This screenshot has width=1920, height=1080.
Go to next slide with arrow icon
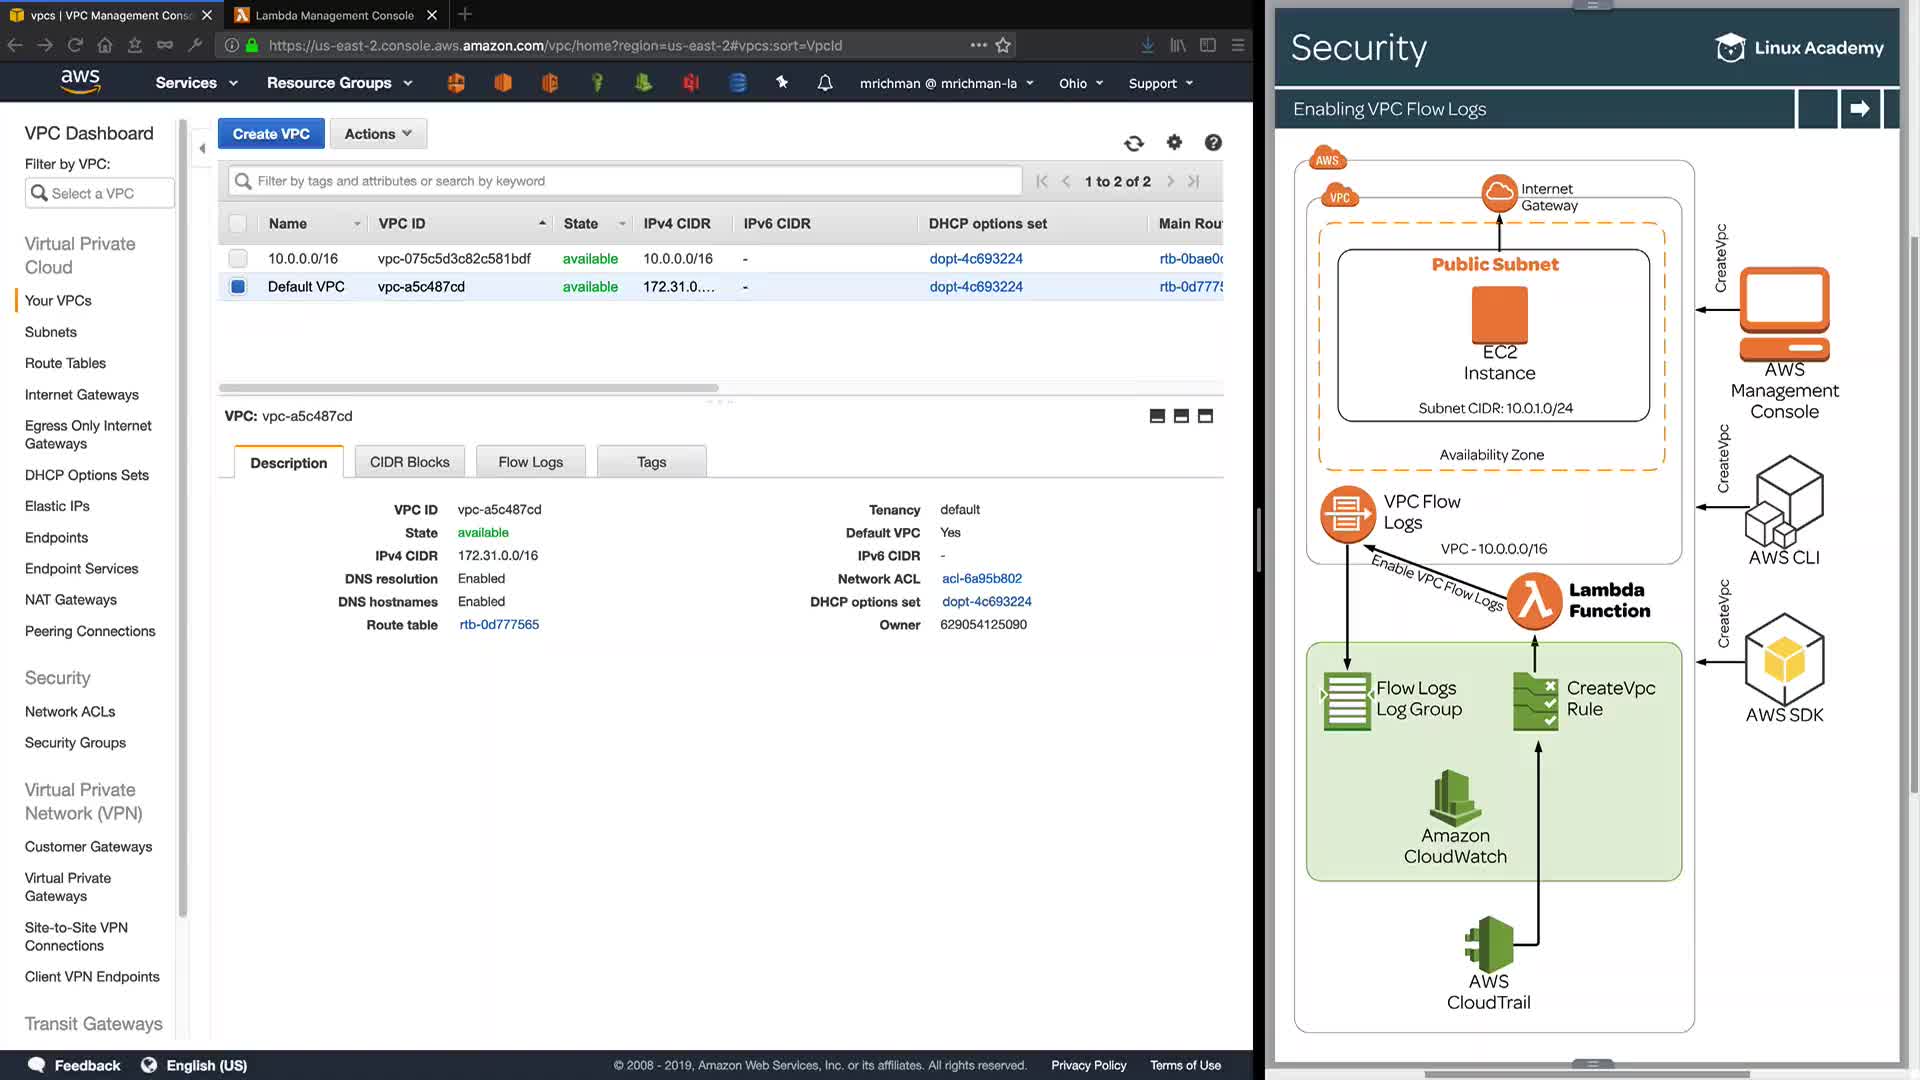tap(1859, 108)
